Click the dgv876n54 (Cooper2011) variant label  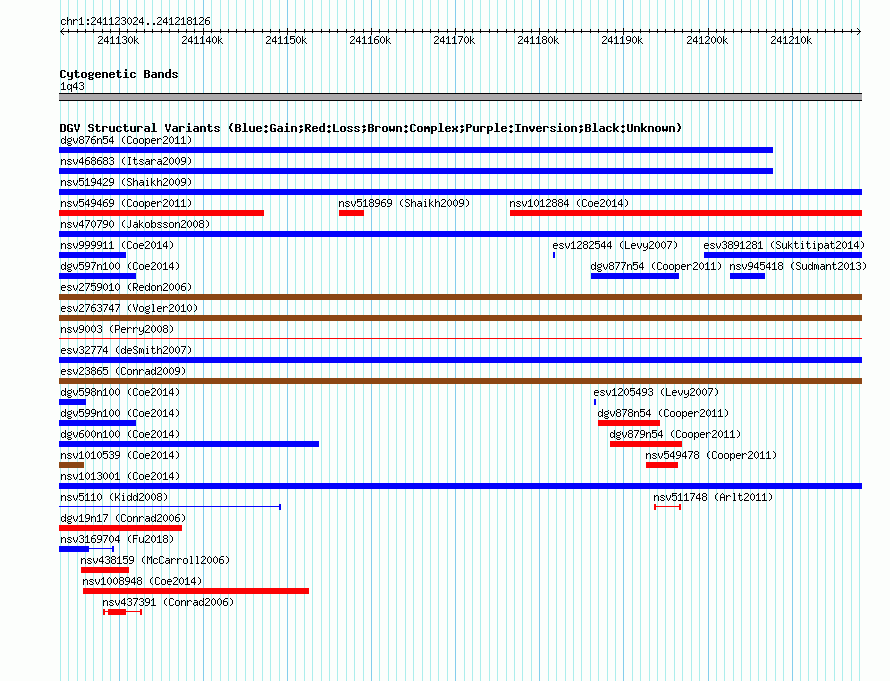pos(126,140)
